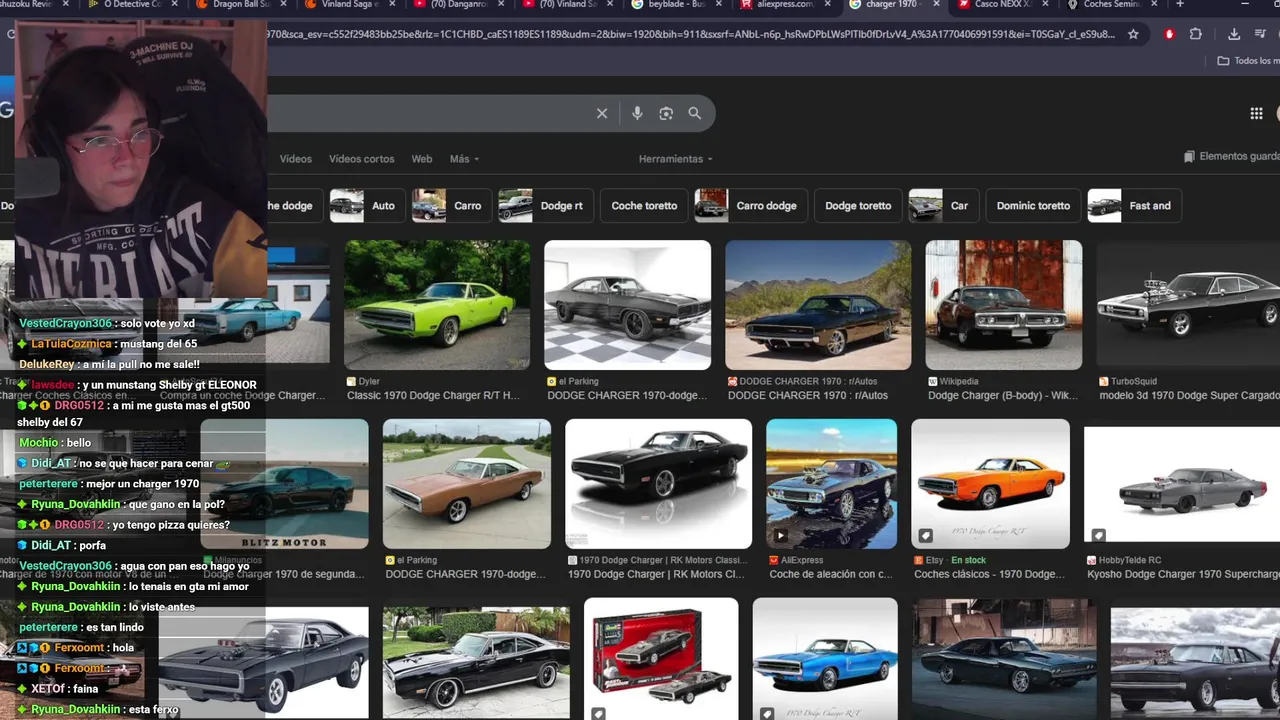Clear the search box with the X icon

pyautogui.click(x=602, y=114)
